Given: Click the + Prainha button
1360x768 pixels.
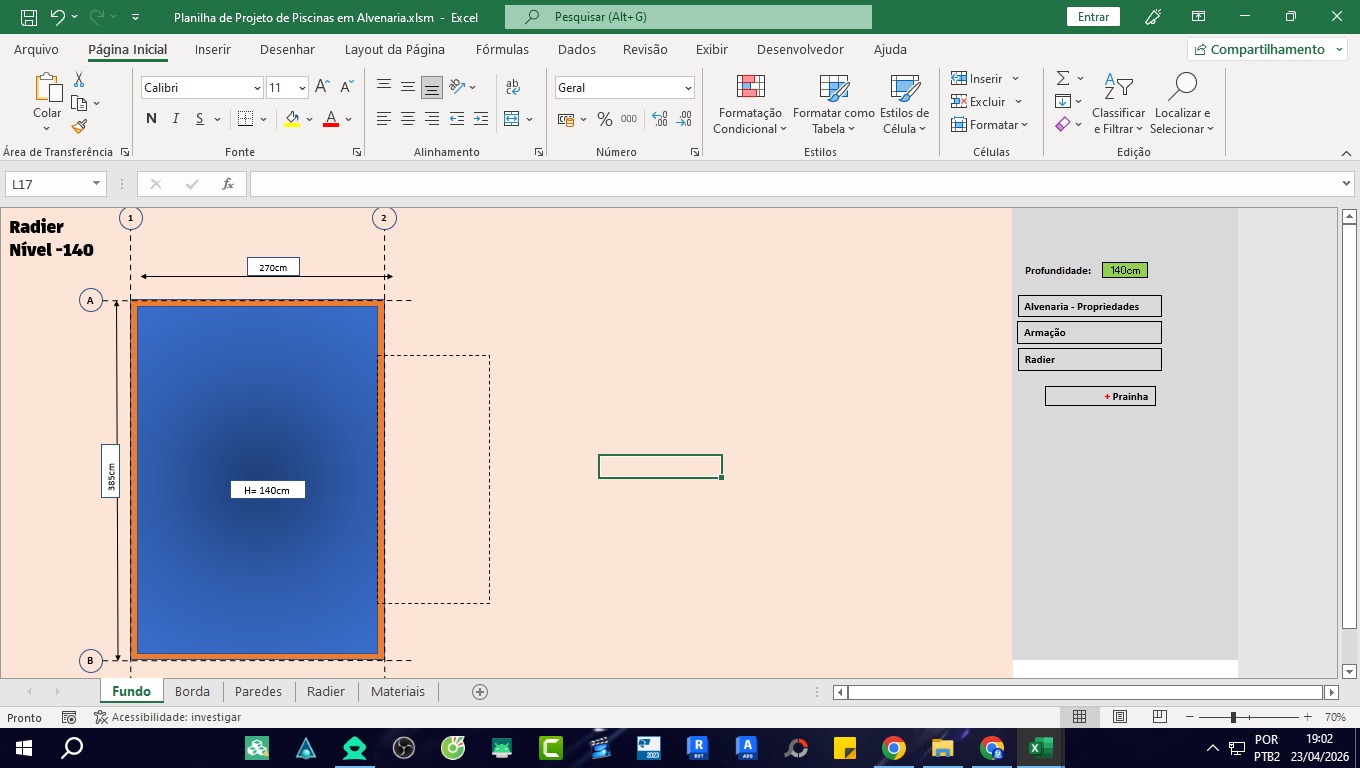Looking at the screenshot, I should 1100,396.
